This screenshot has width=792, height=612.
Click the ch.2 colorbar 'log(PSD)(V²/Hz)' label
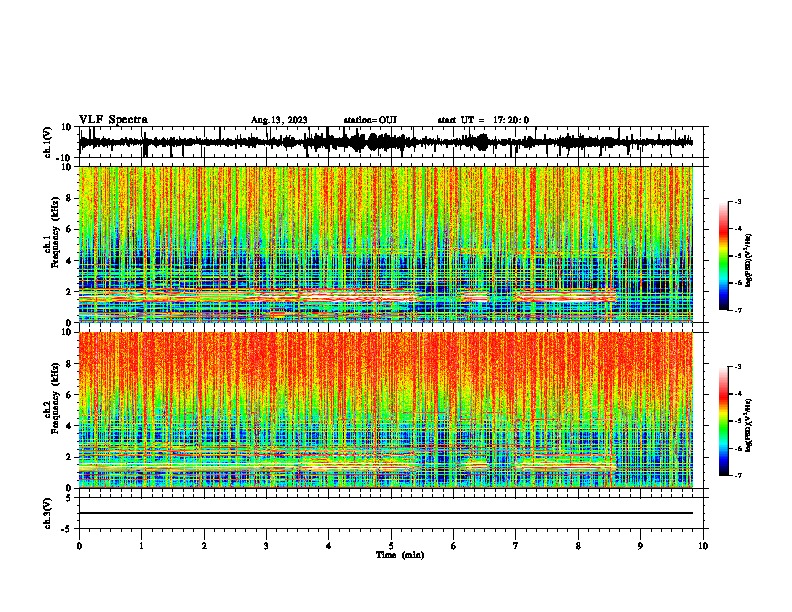point(749,425)
